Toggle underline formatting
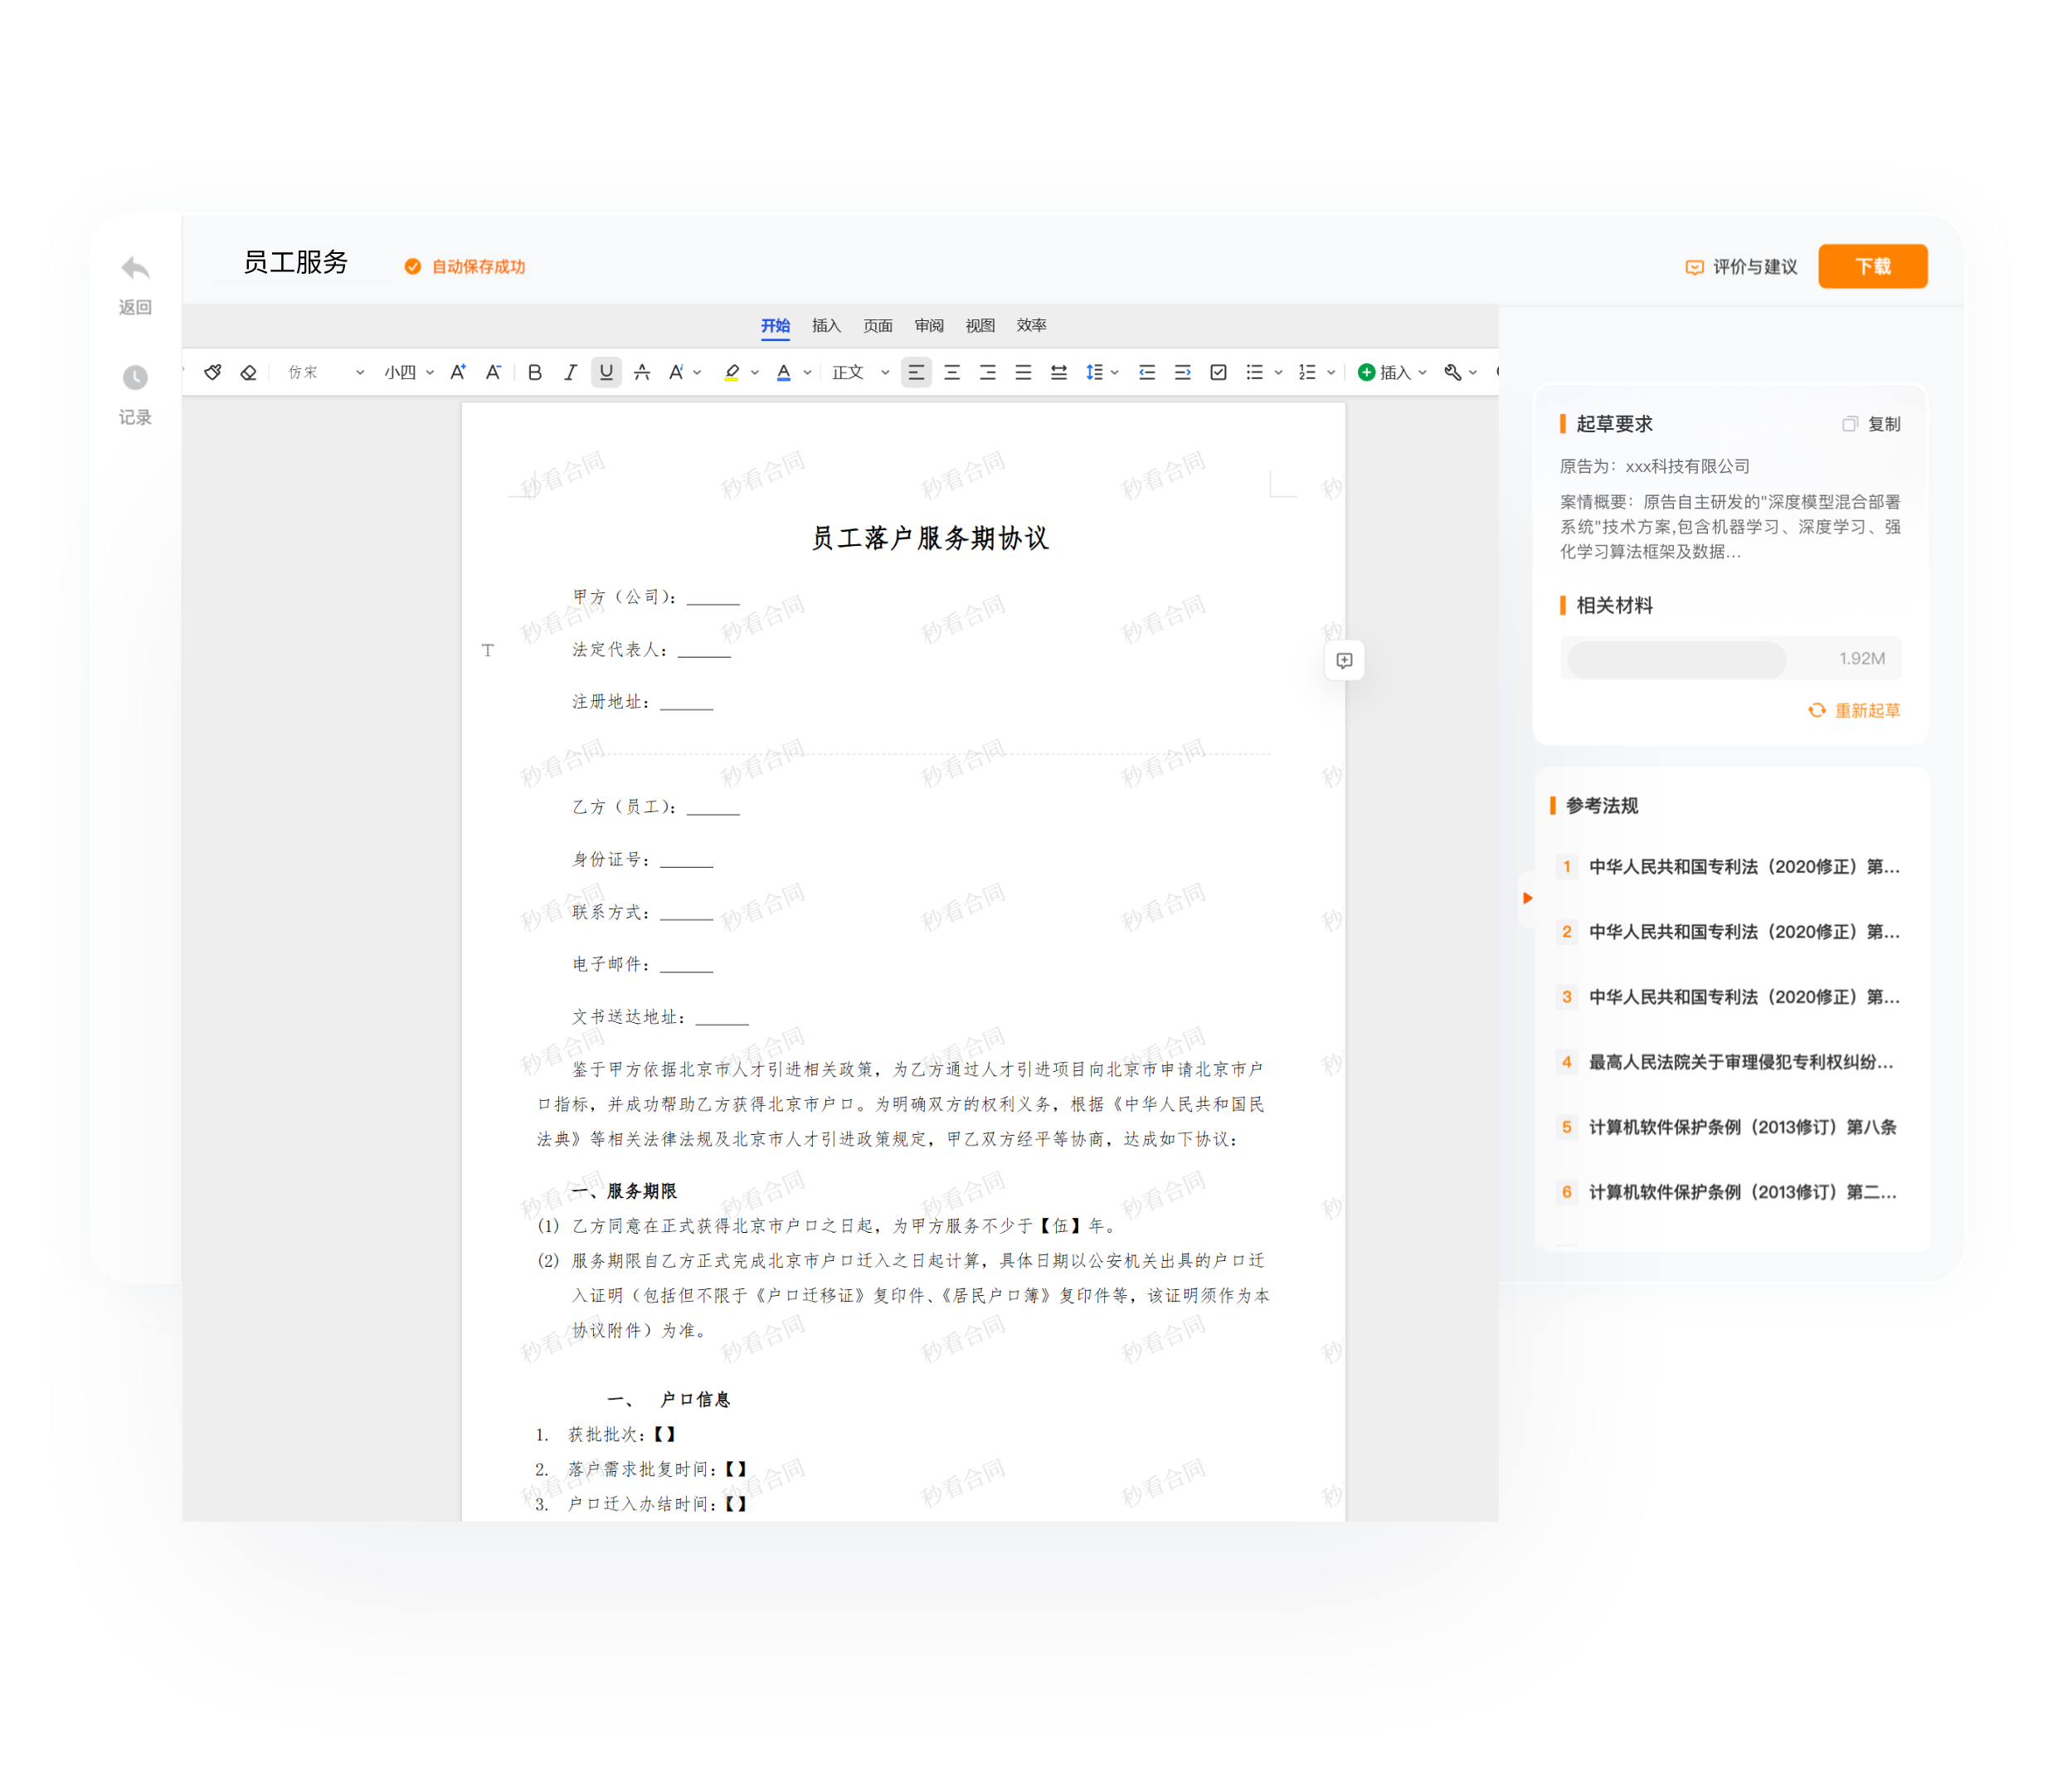Screen dimensions: 2053x1792 (x=606, y=372)
